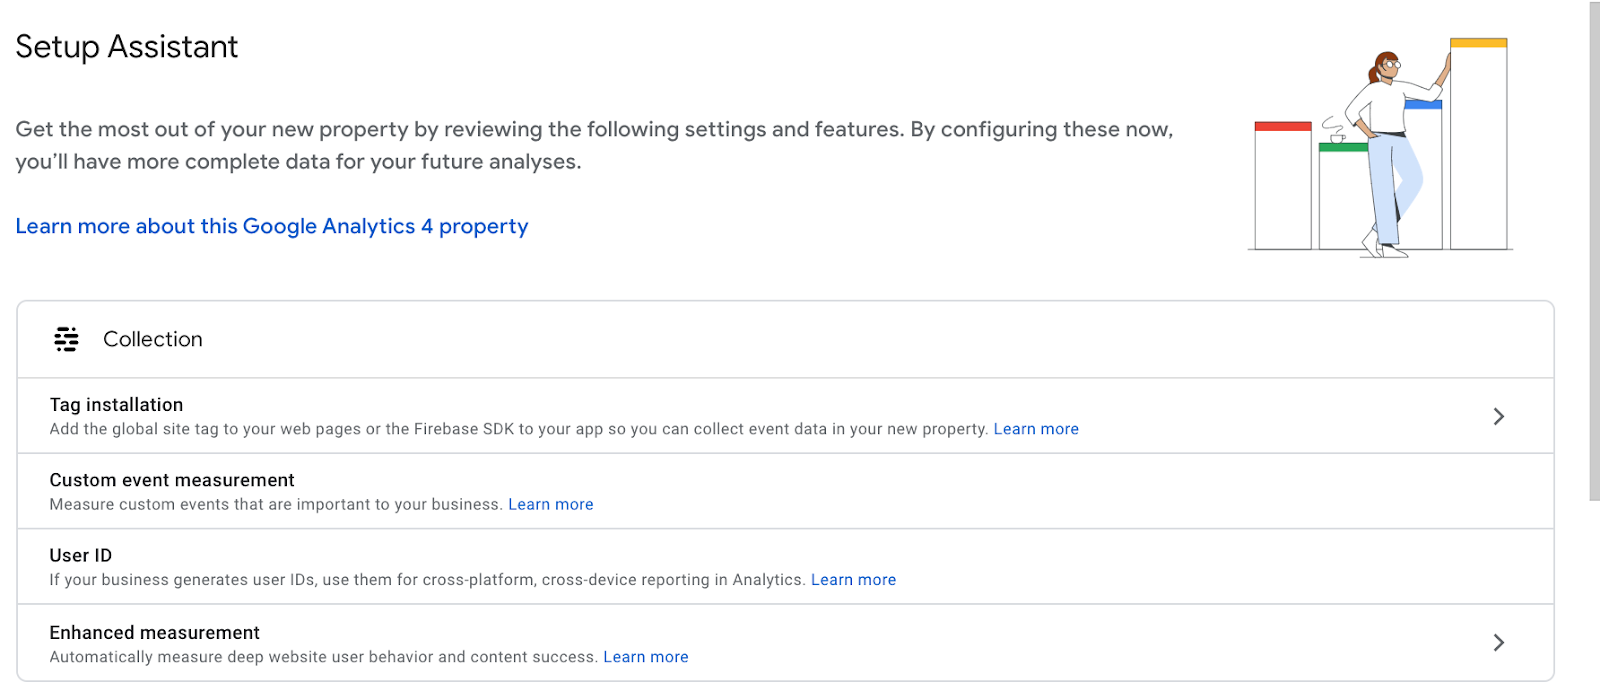This screenshot has height=700, width=1600.
Task: Click the Collection section icon
Action: tap(66, 340)
